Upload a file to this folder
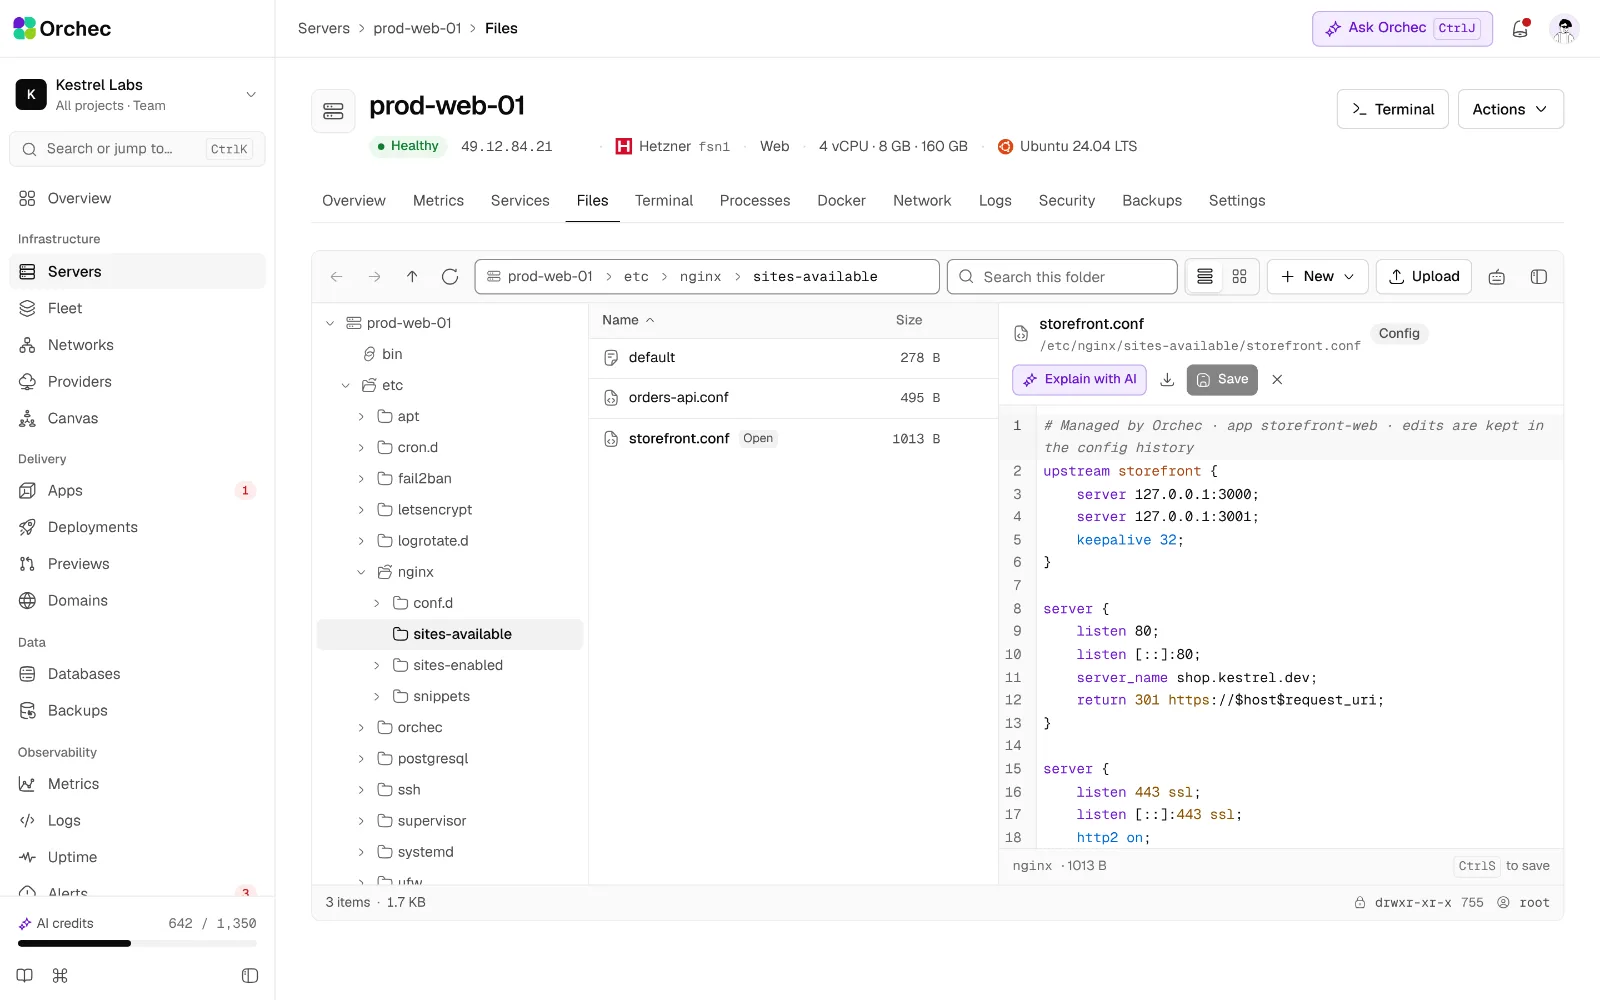The width and height of the screenshot is (1600, 1000). [x=1424, y=277]
